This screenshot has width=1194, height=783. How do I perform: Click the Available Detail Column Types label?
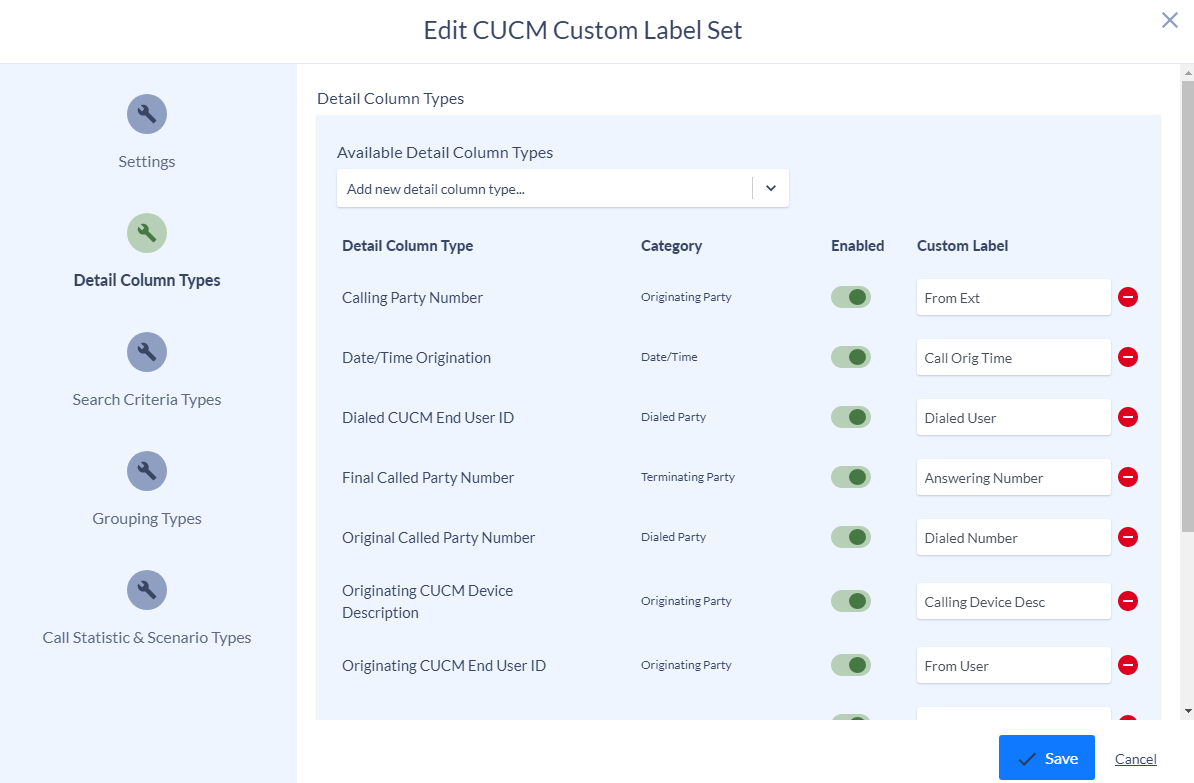445,152
